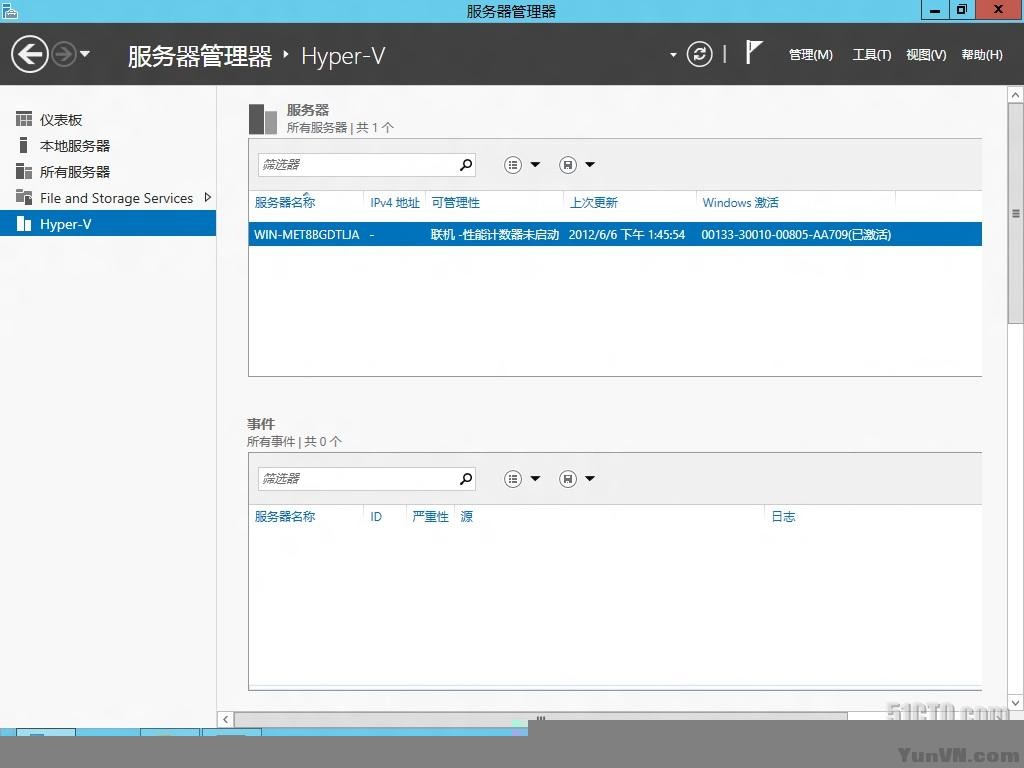The image size is (1024, 768).
Task: Open the navigation history dropdown arrow
Action: pos(85,54)
